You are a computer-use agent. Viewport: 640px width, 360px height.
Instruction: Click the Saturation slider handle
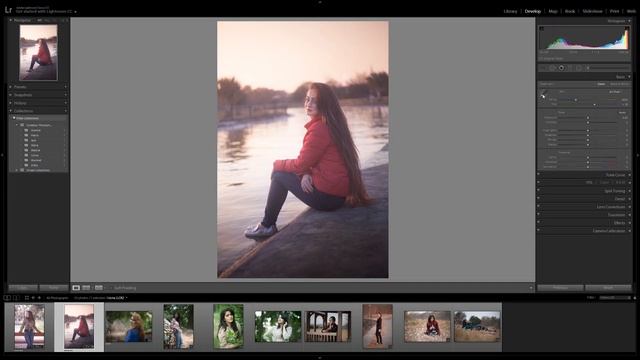click(x=588, y=167)
